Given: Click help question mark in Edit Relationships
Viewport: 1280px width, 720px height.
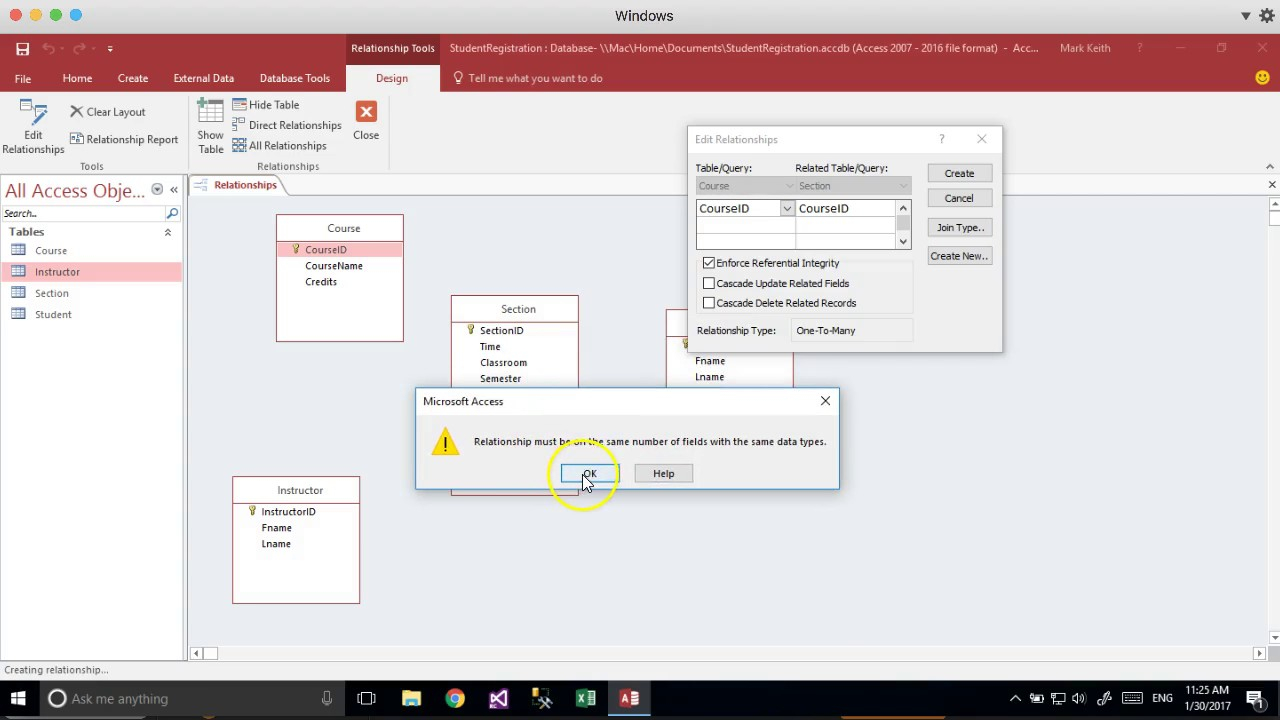Looking at the screenshot, I should coord(941,139).
